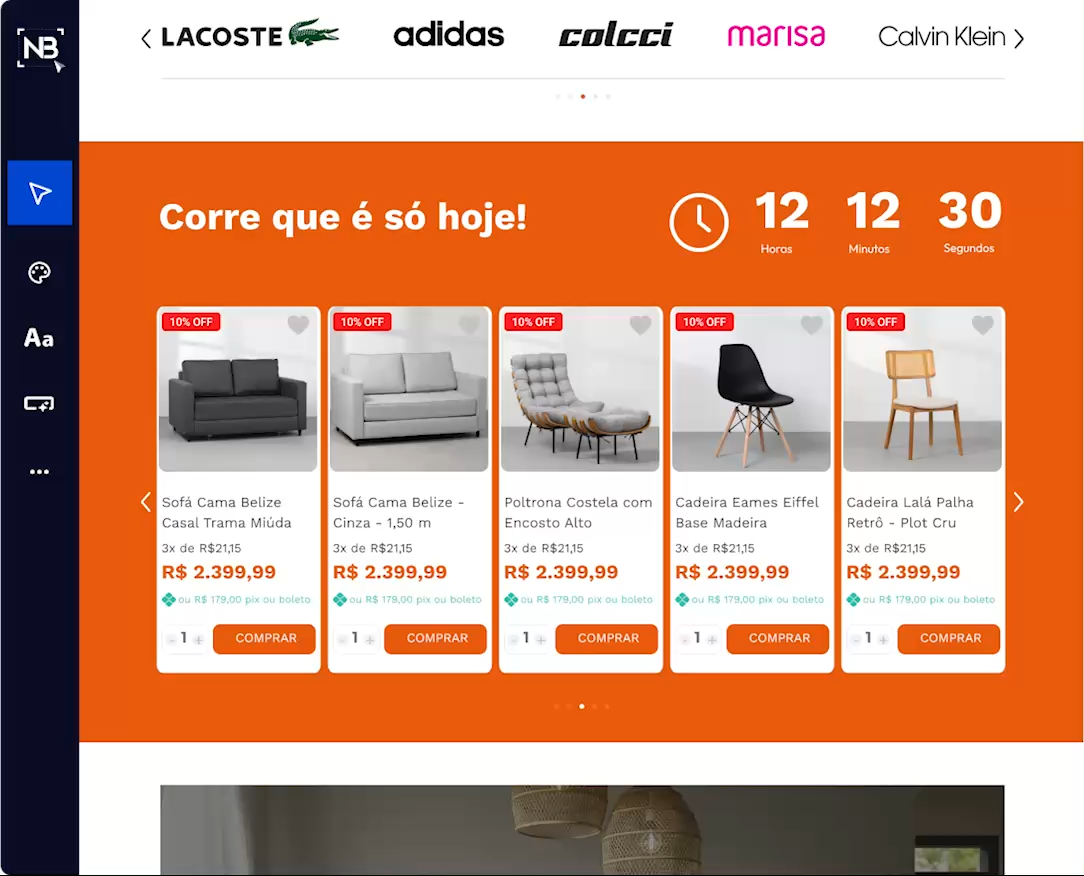Image resolution: width=1084 pixels, height=876 pixels.
Task: Open the Poltrona Costela product image
Action: coord(580,389)
